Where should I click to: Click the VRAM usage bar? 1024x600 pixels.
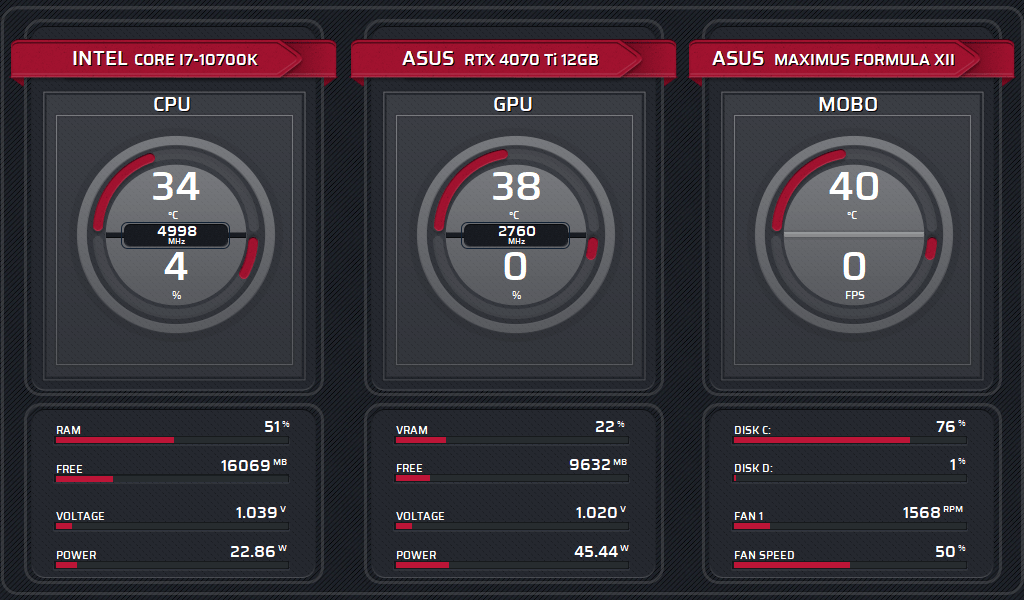[x=512, y=440]
